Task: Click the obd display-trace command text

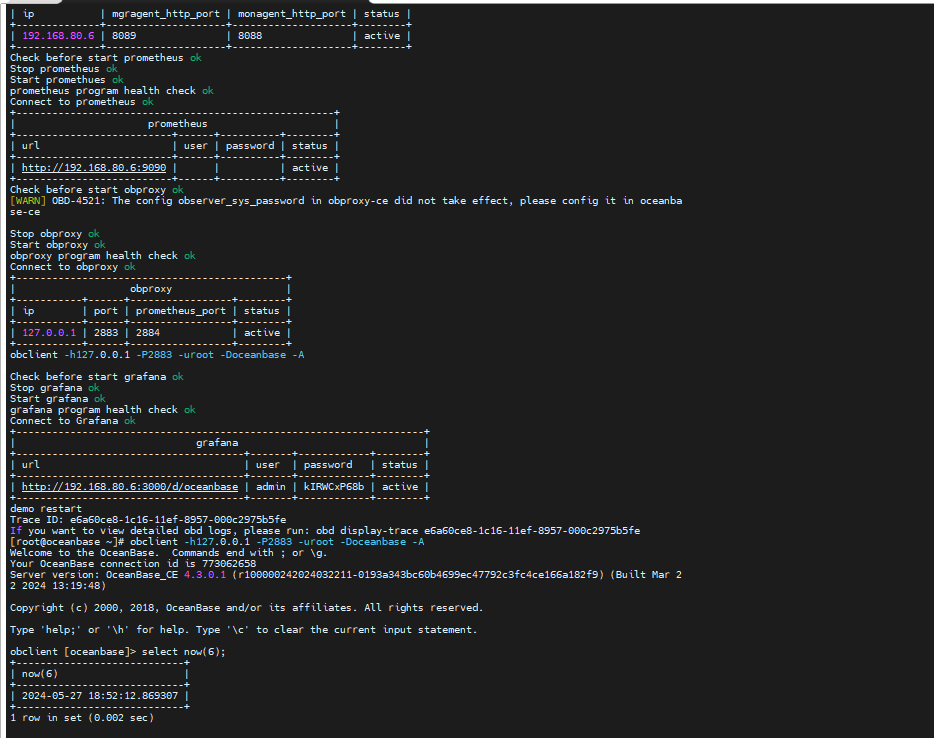Action: [478, 531]
